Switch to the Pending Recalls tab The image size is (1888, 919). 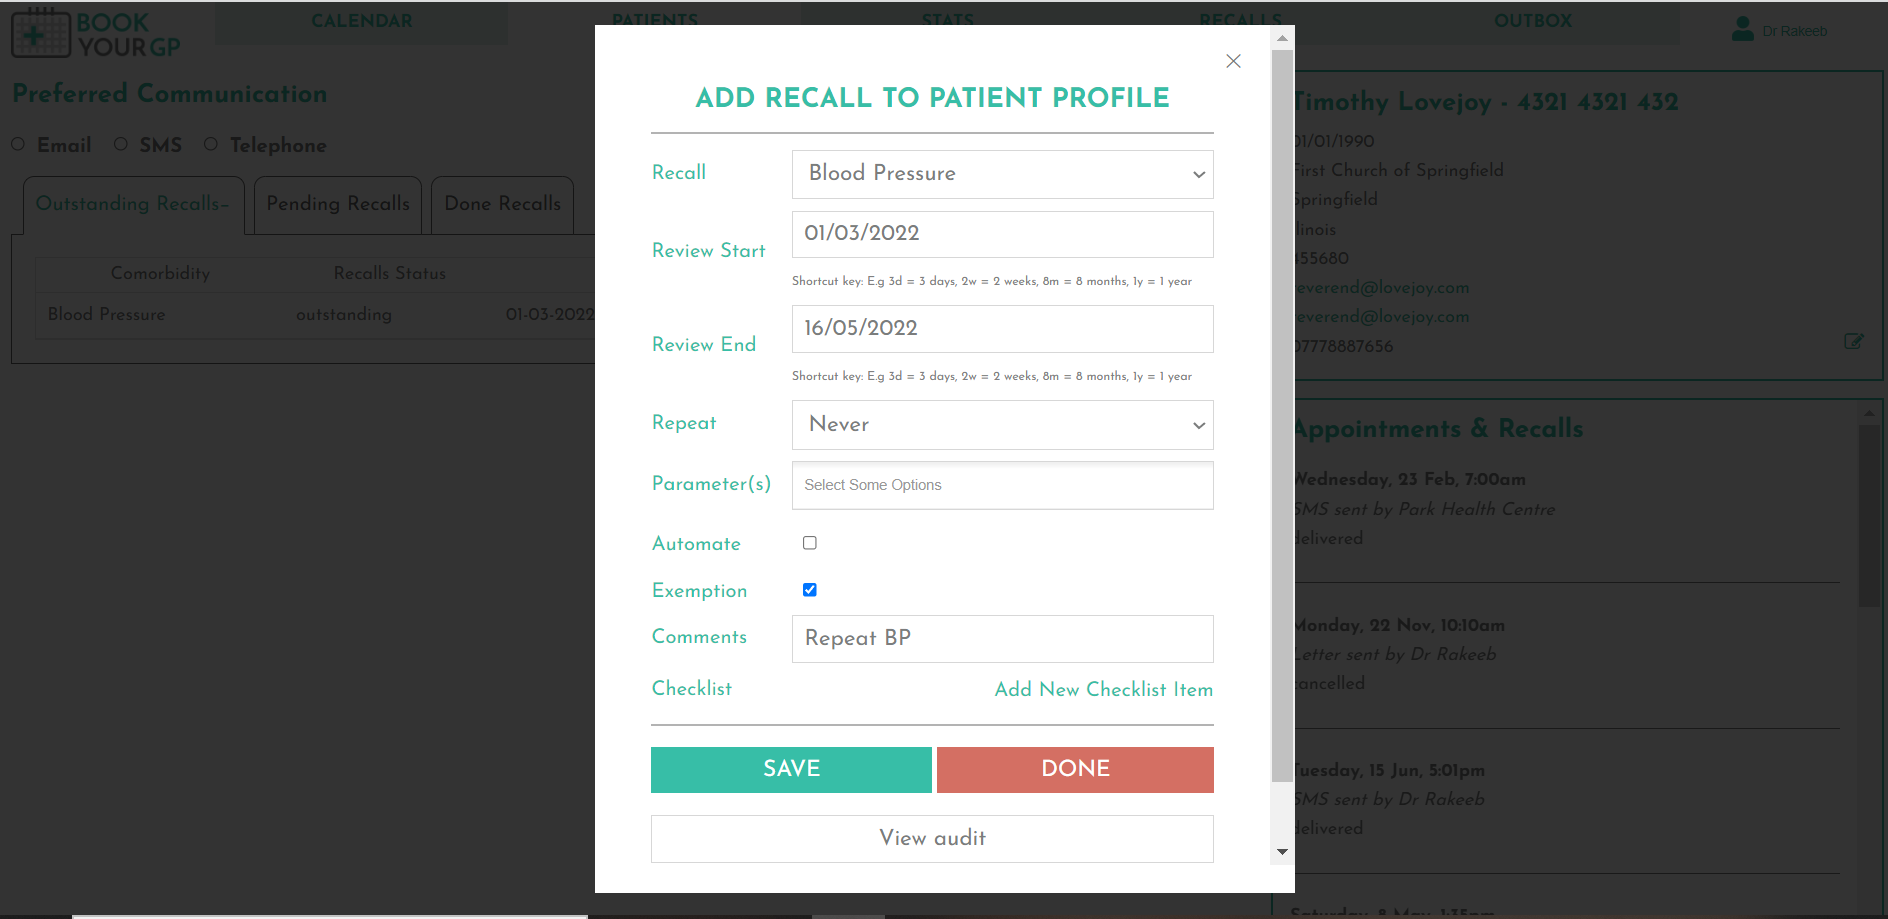click(x=337, y=205)
